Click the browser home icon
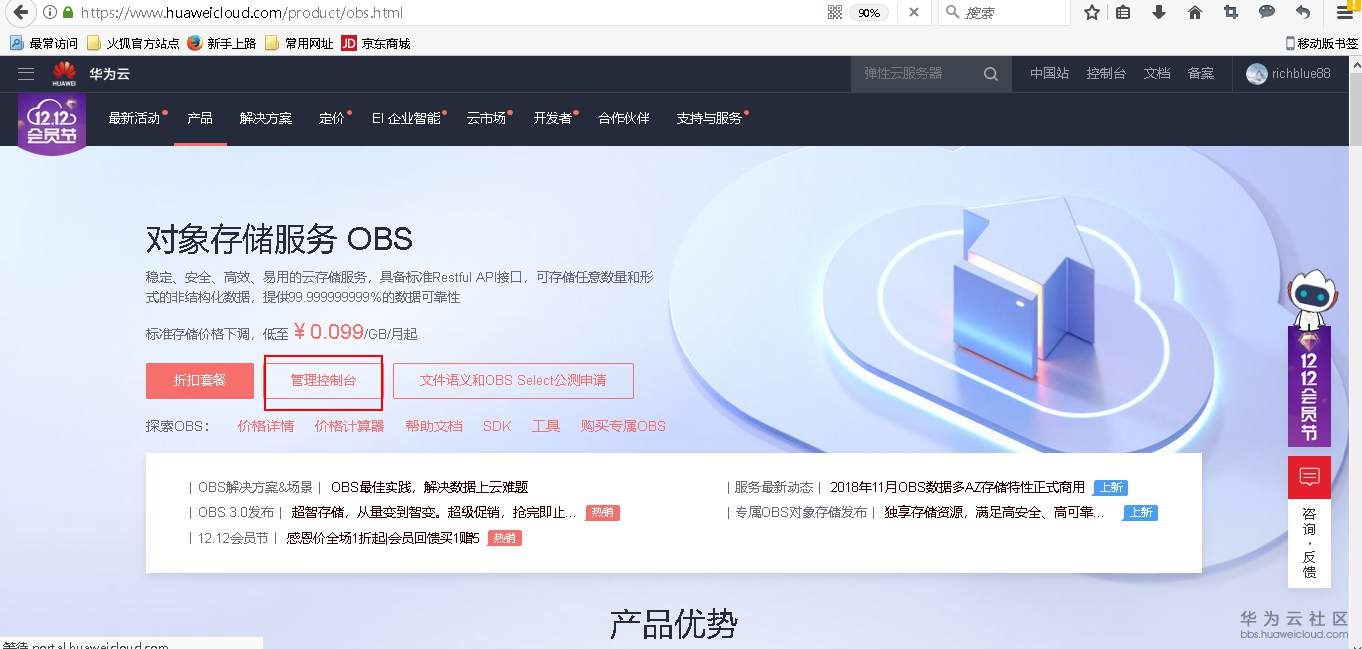Screen dimensions: 1362x649 coord(1194,13)
